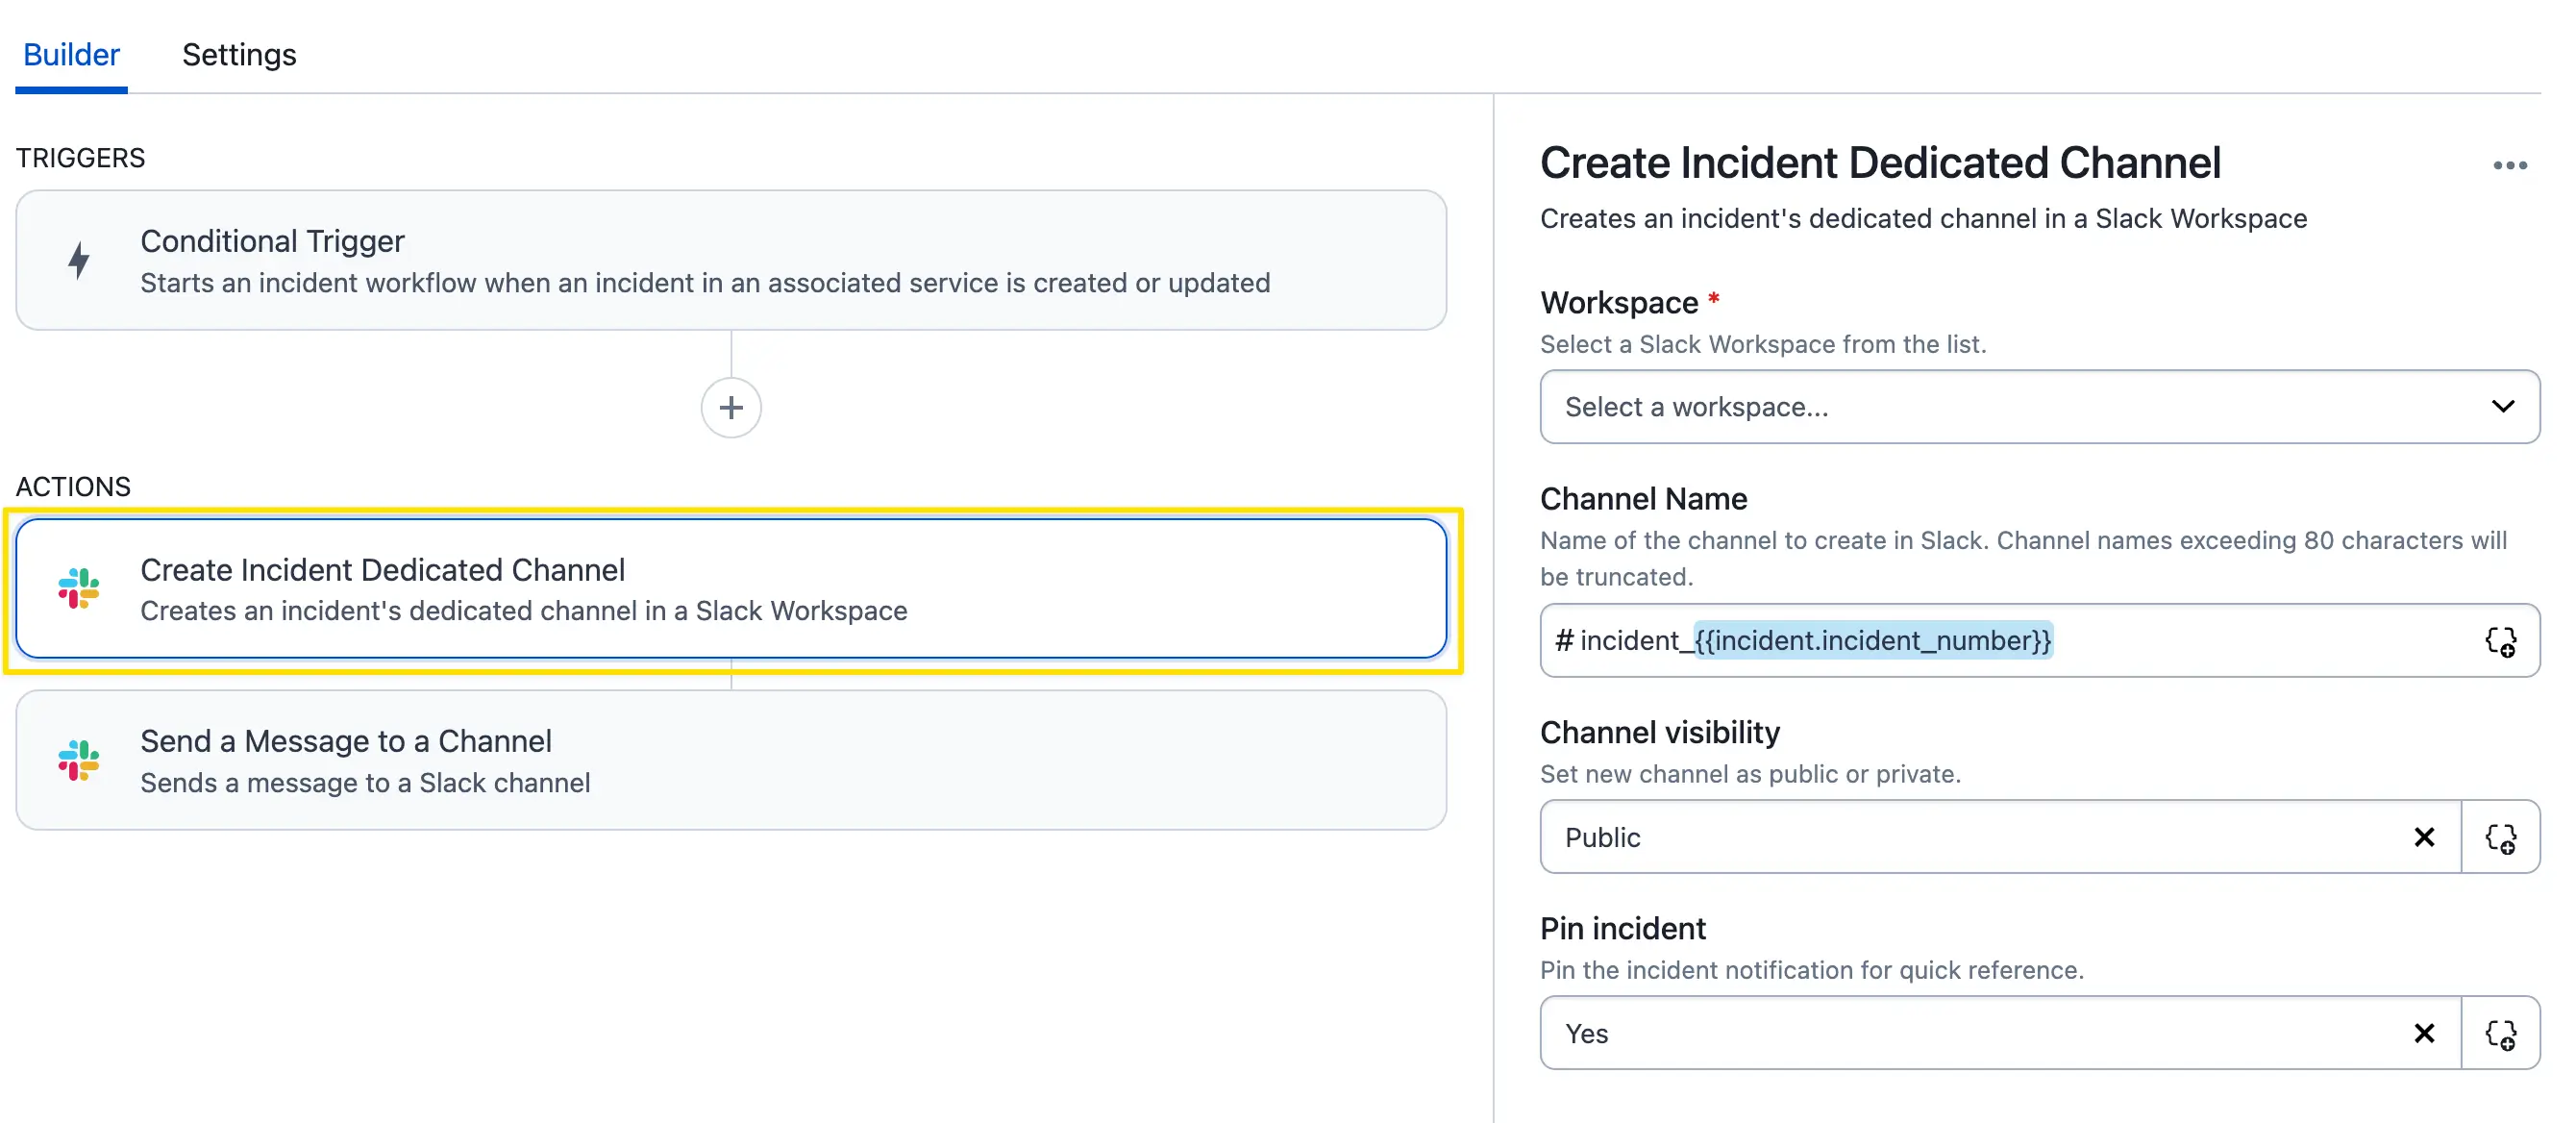Click the lightning bolt trigger icon

tap(79, 260)
